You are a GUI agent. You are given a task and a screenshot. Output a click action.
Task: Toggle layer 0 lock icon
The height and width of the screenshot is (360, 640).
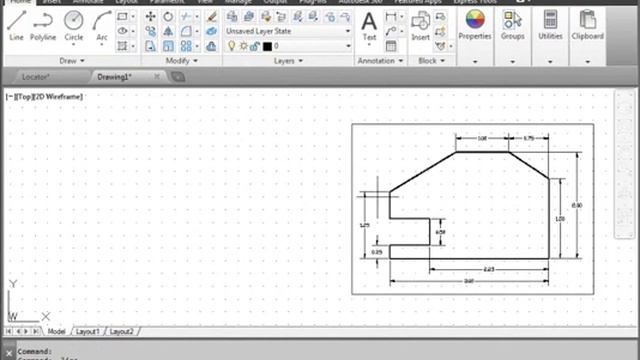point(255,46)
